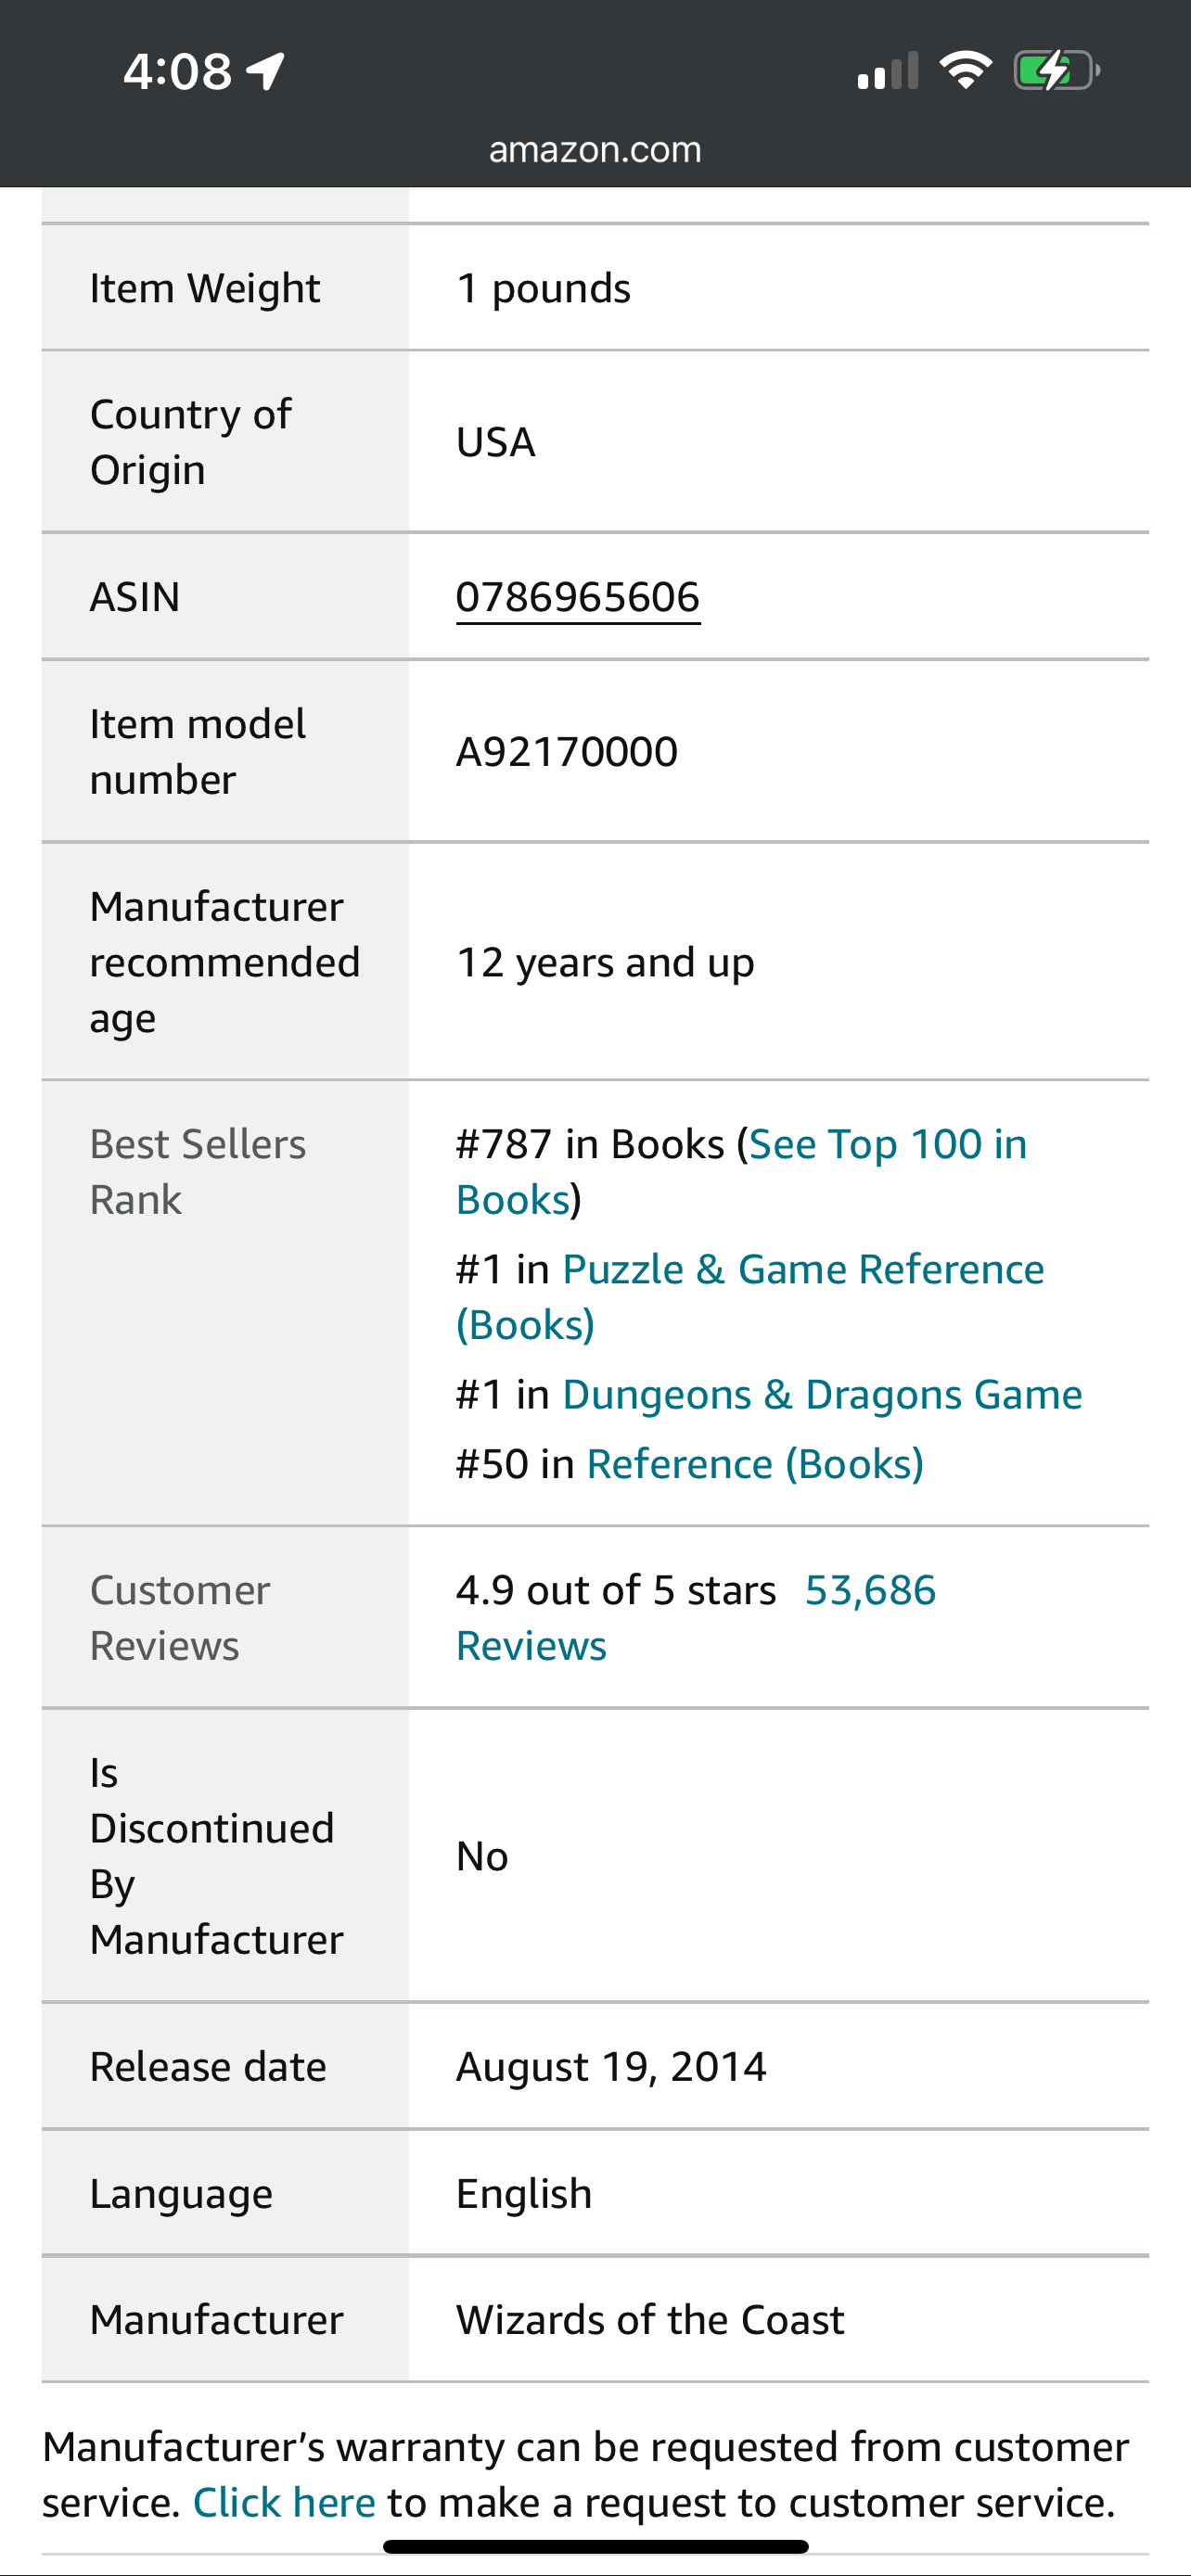Viewport: 1191px width, 2576px height.
Task: Select the underlined ASIN number 0786965606
Action: pos(578,597)
